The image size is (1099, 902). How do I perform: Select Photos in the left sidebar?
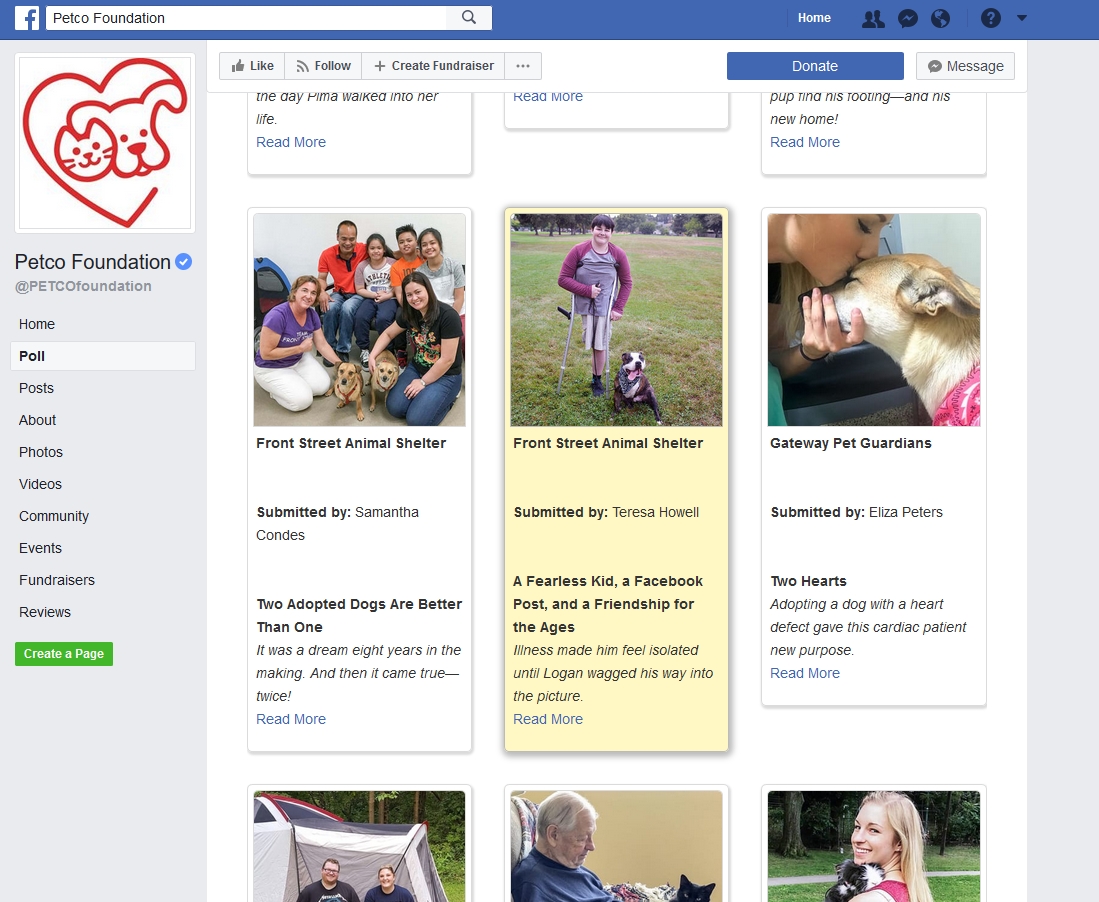click(41, 452)
